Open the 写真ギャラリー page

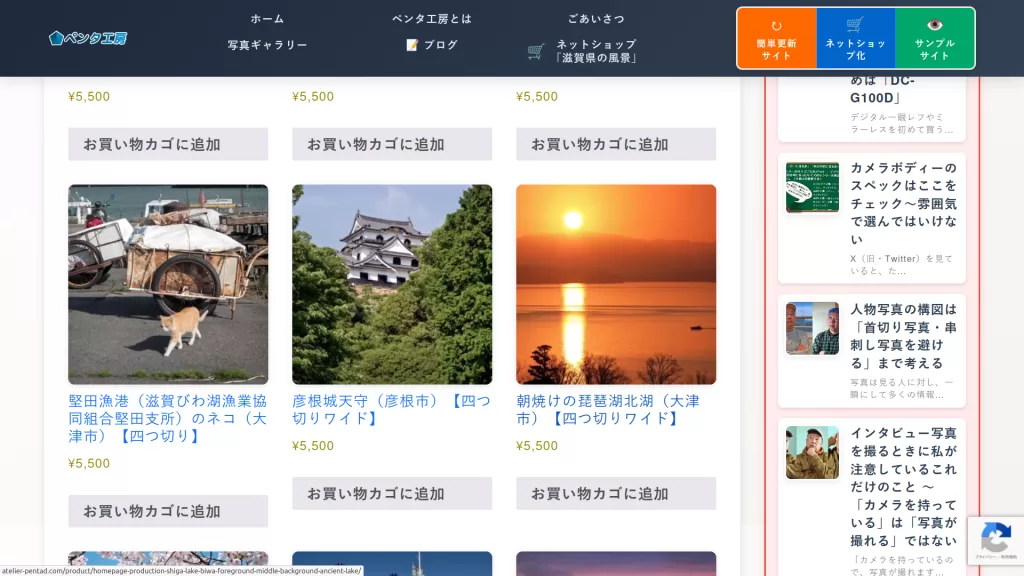(x=267, y=44)
